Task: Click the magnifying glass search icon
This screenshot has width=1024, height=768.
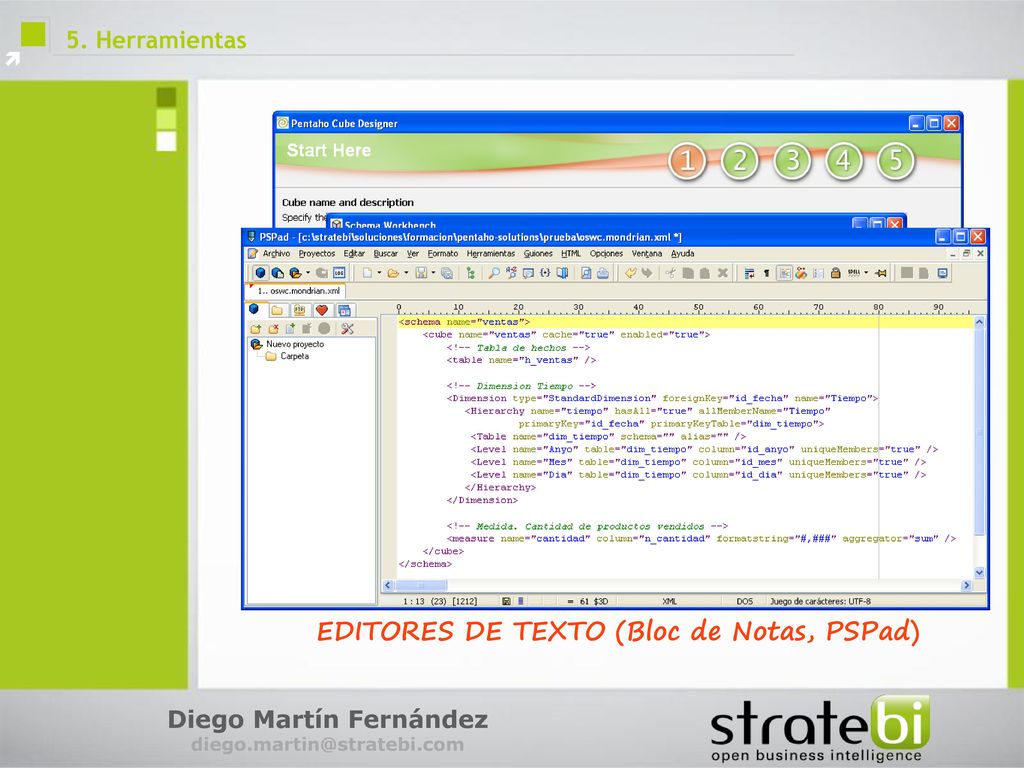Action: 494,272
